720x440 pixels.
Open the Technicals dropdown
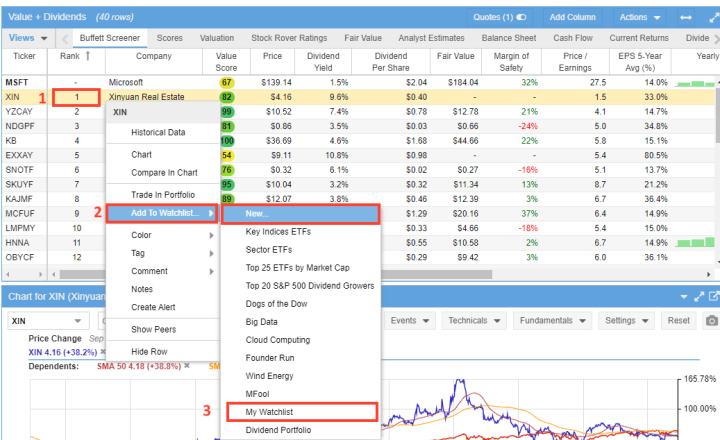474,321
